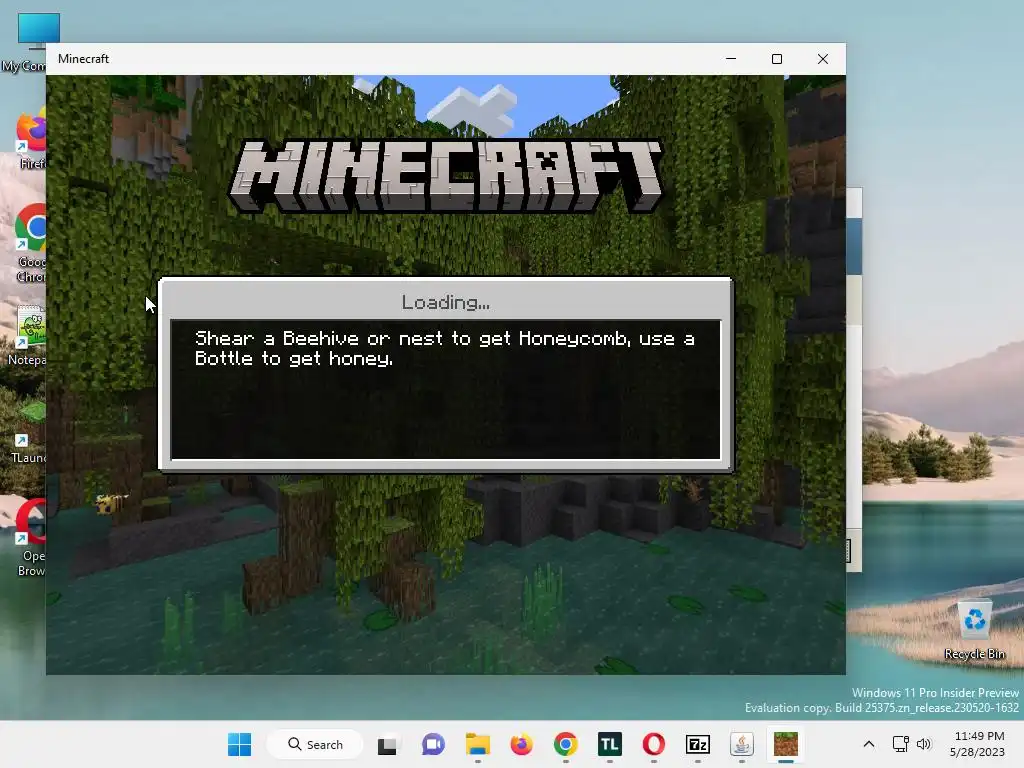Open 7-Zip from the taskbar
1024x768 pixels.
(x=697, y=744)
